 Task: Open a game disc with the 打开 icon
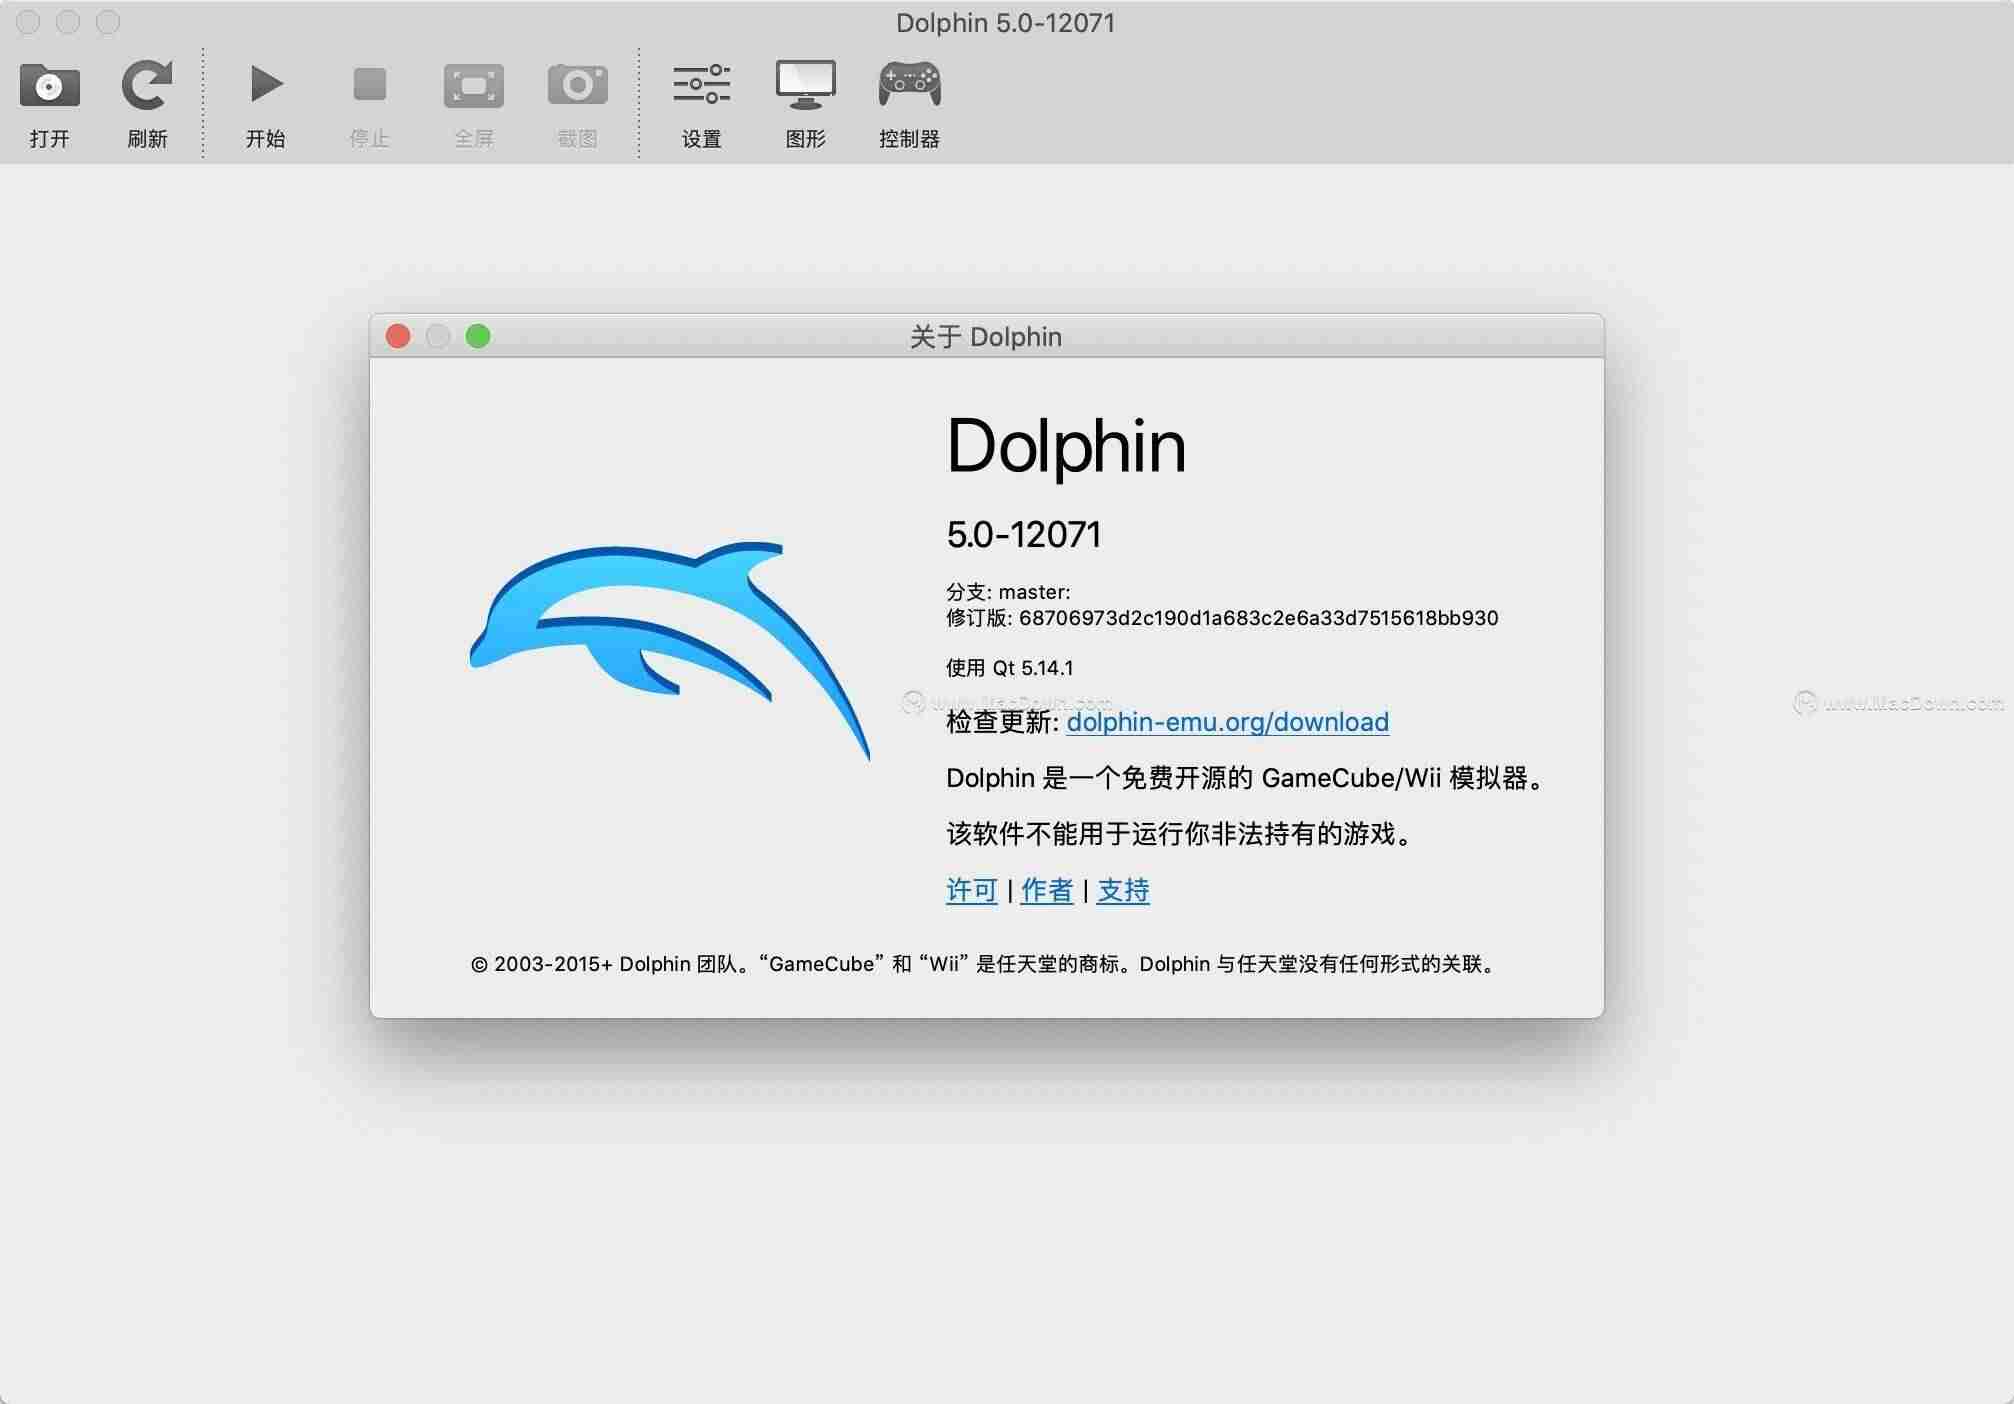click(49, 86)
